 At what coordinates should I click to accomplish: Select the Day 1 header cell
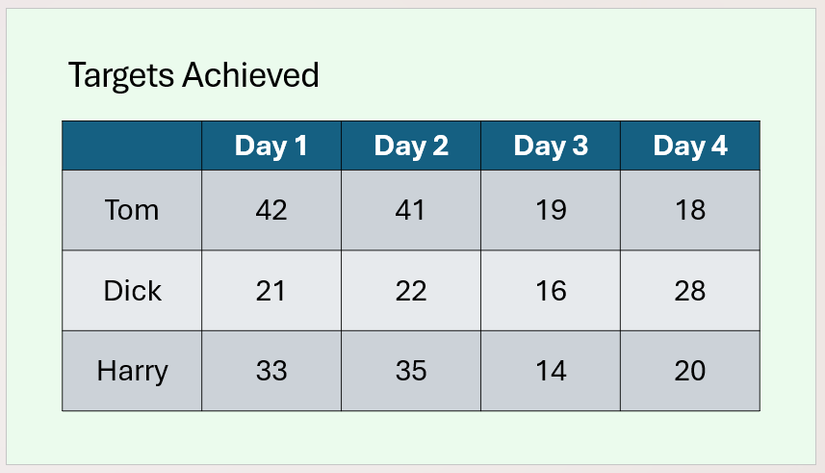pyautogui.click(x=271, y=146)
